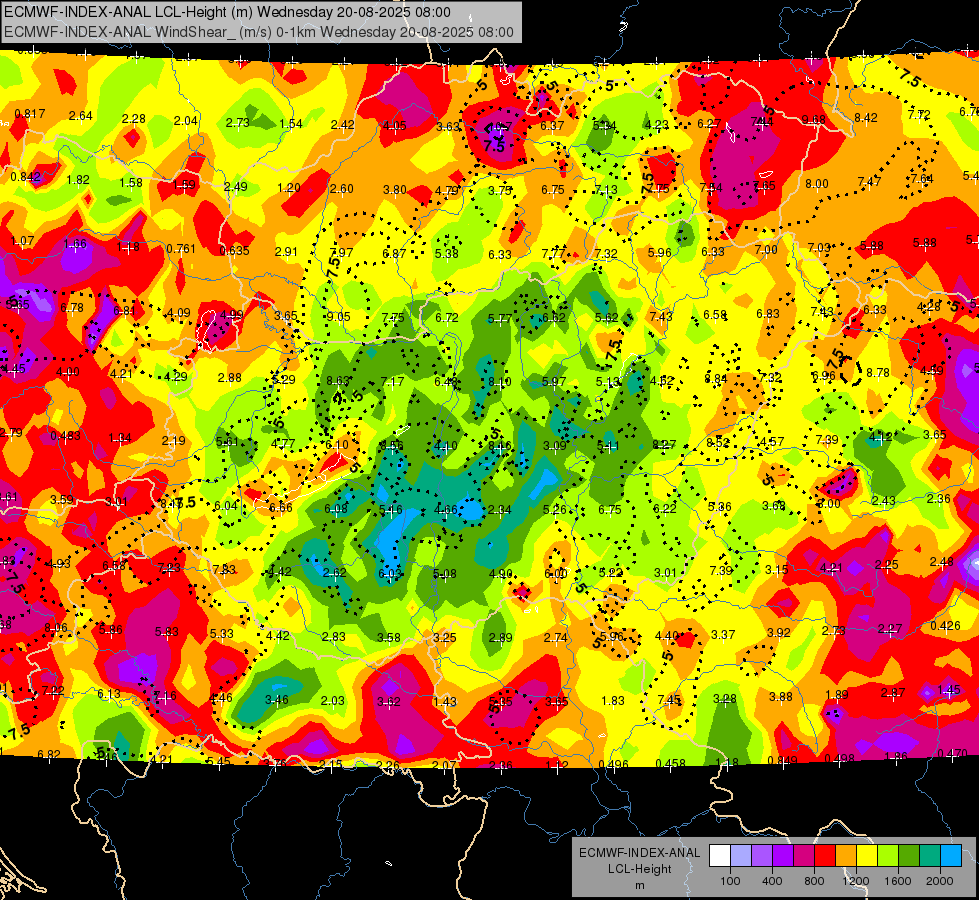Screen dimensions: 979x900
Task: Select the red legend swatch
Action: click(x=825, y=856)
